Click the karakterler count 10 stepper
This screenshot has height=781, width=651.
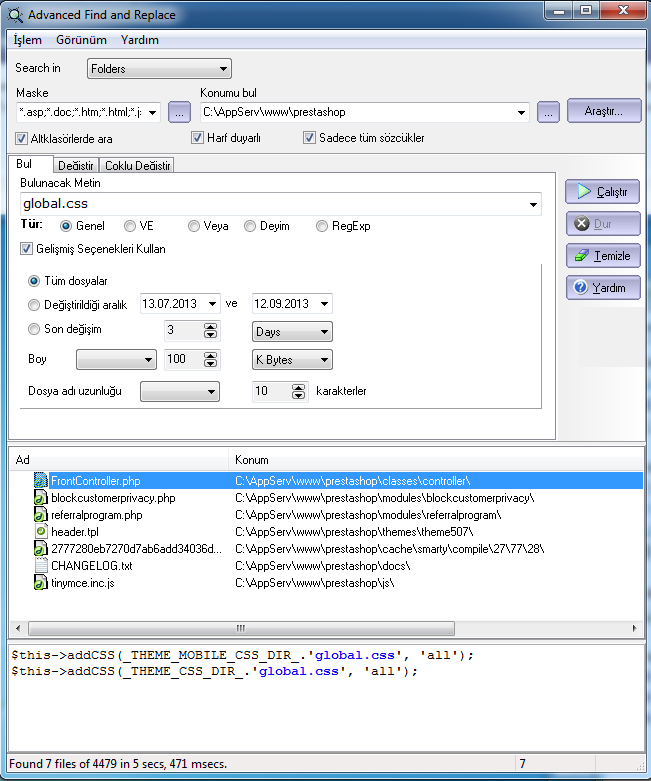[298, 391]
